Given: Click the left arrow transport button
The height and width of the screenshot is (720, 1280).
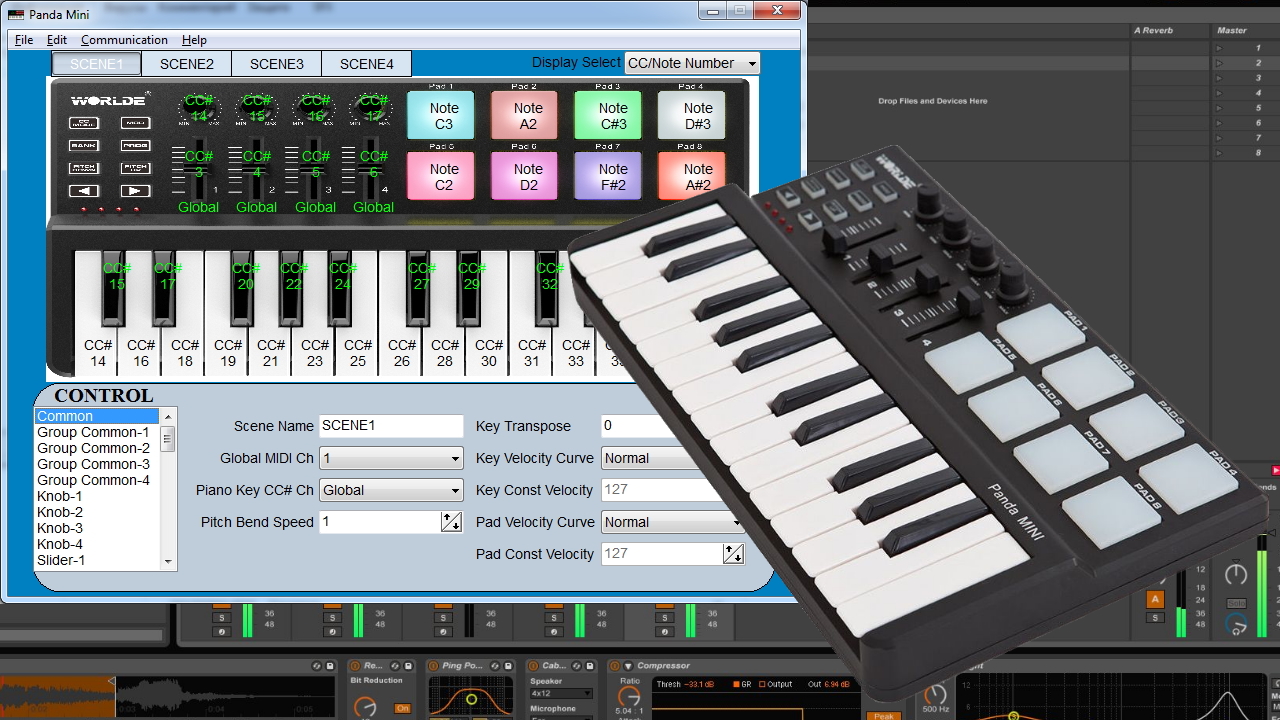Looking at the screenshot, I should 84,191.
